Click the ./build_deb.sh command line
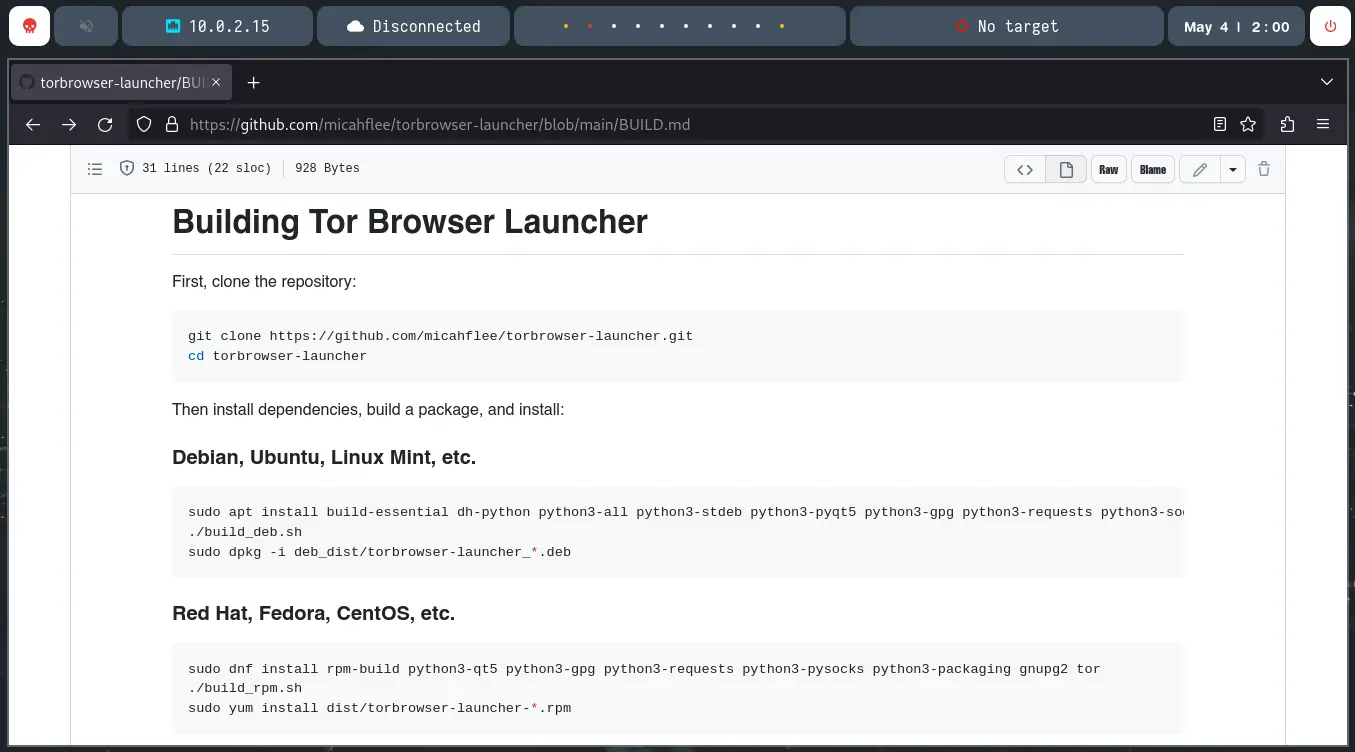 [245, 532]
